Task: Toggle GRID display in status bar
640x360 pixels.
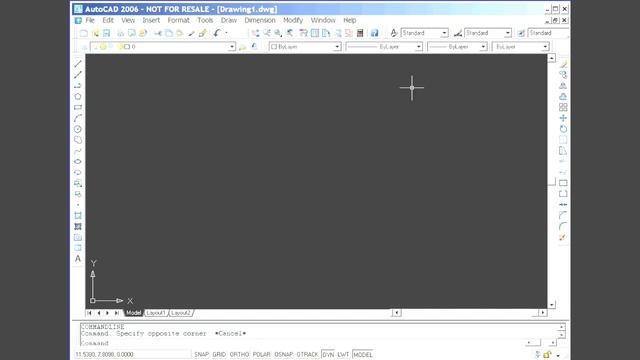Action: click(x=219, y=354)
